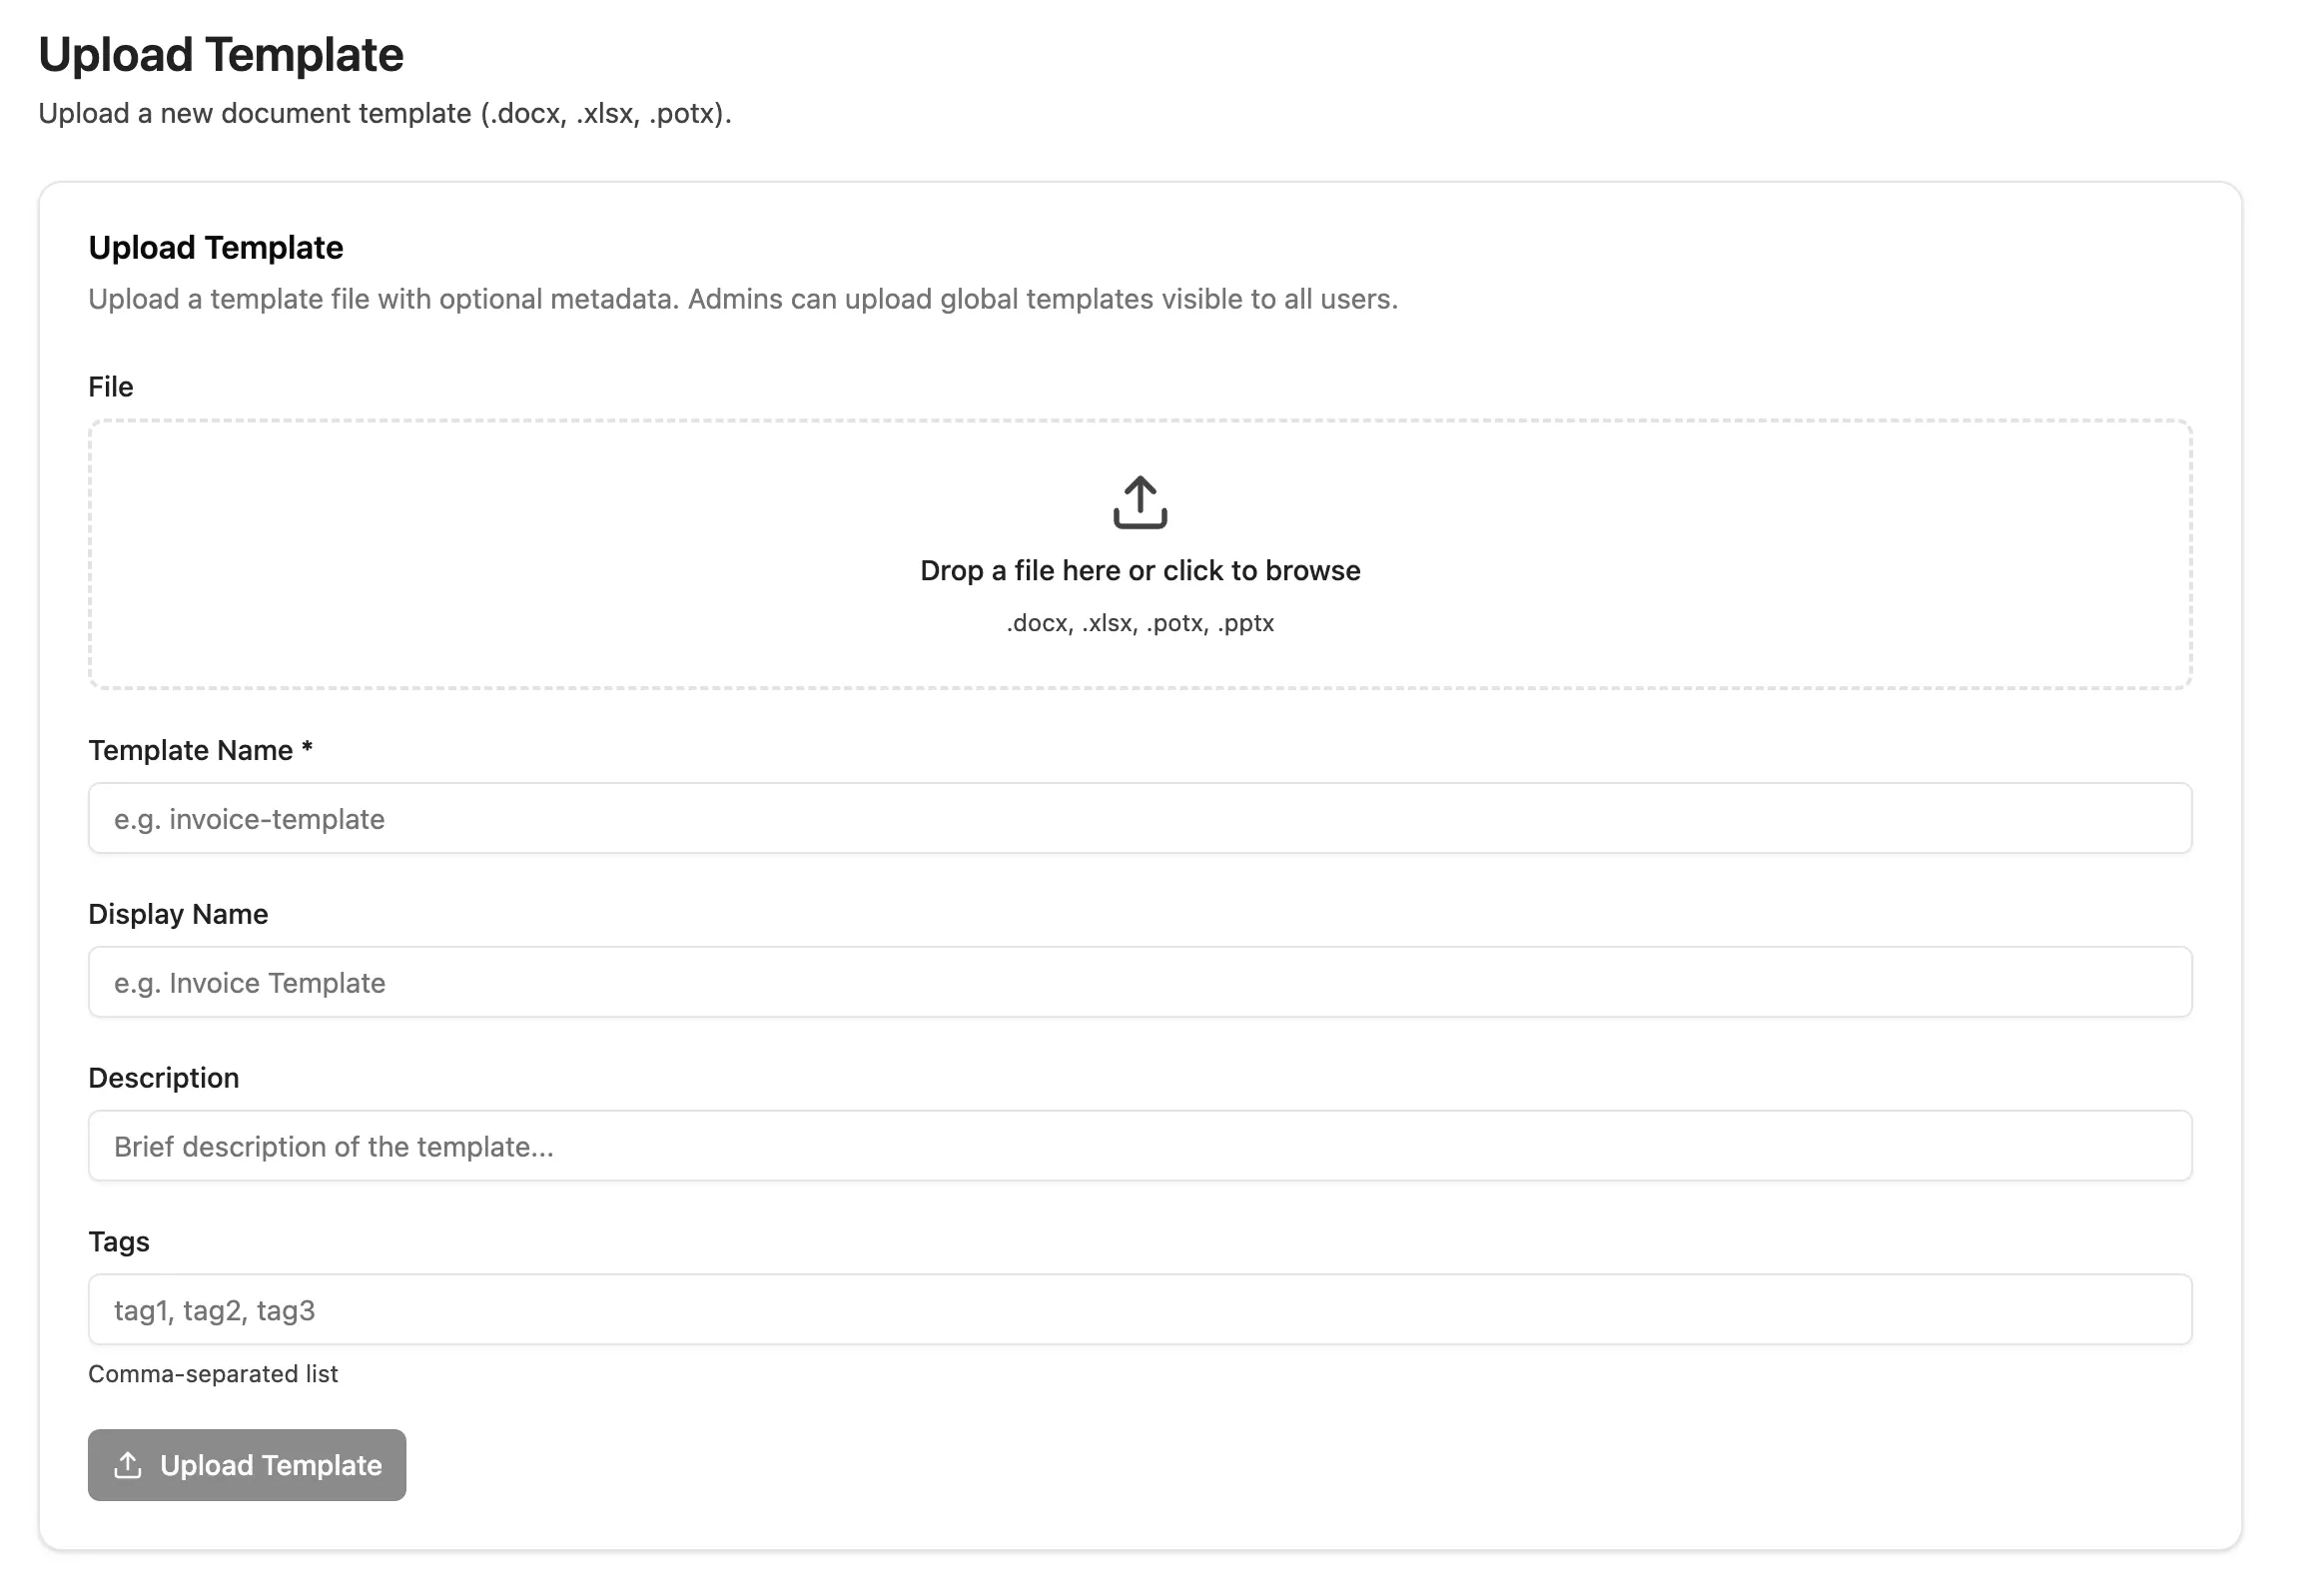2321x1596 pixels.
Task: Click the "Template Name *" label
Action: point(201,750)
